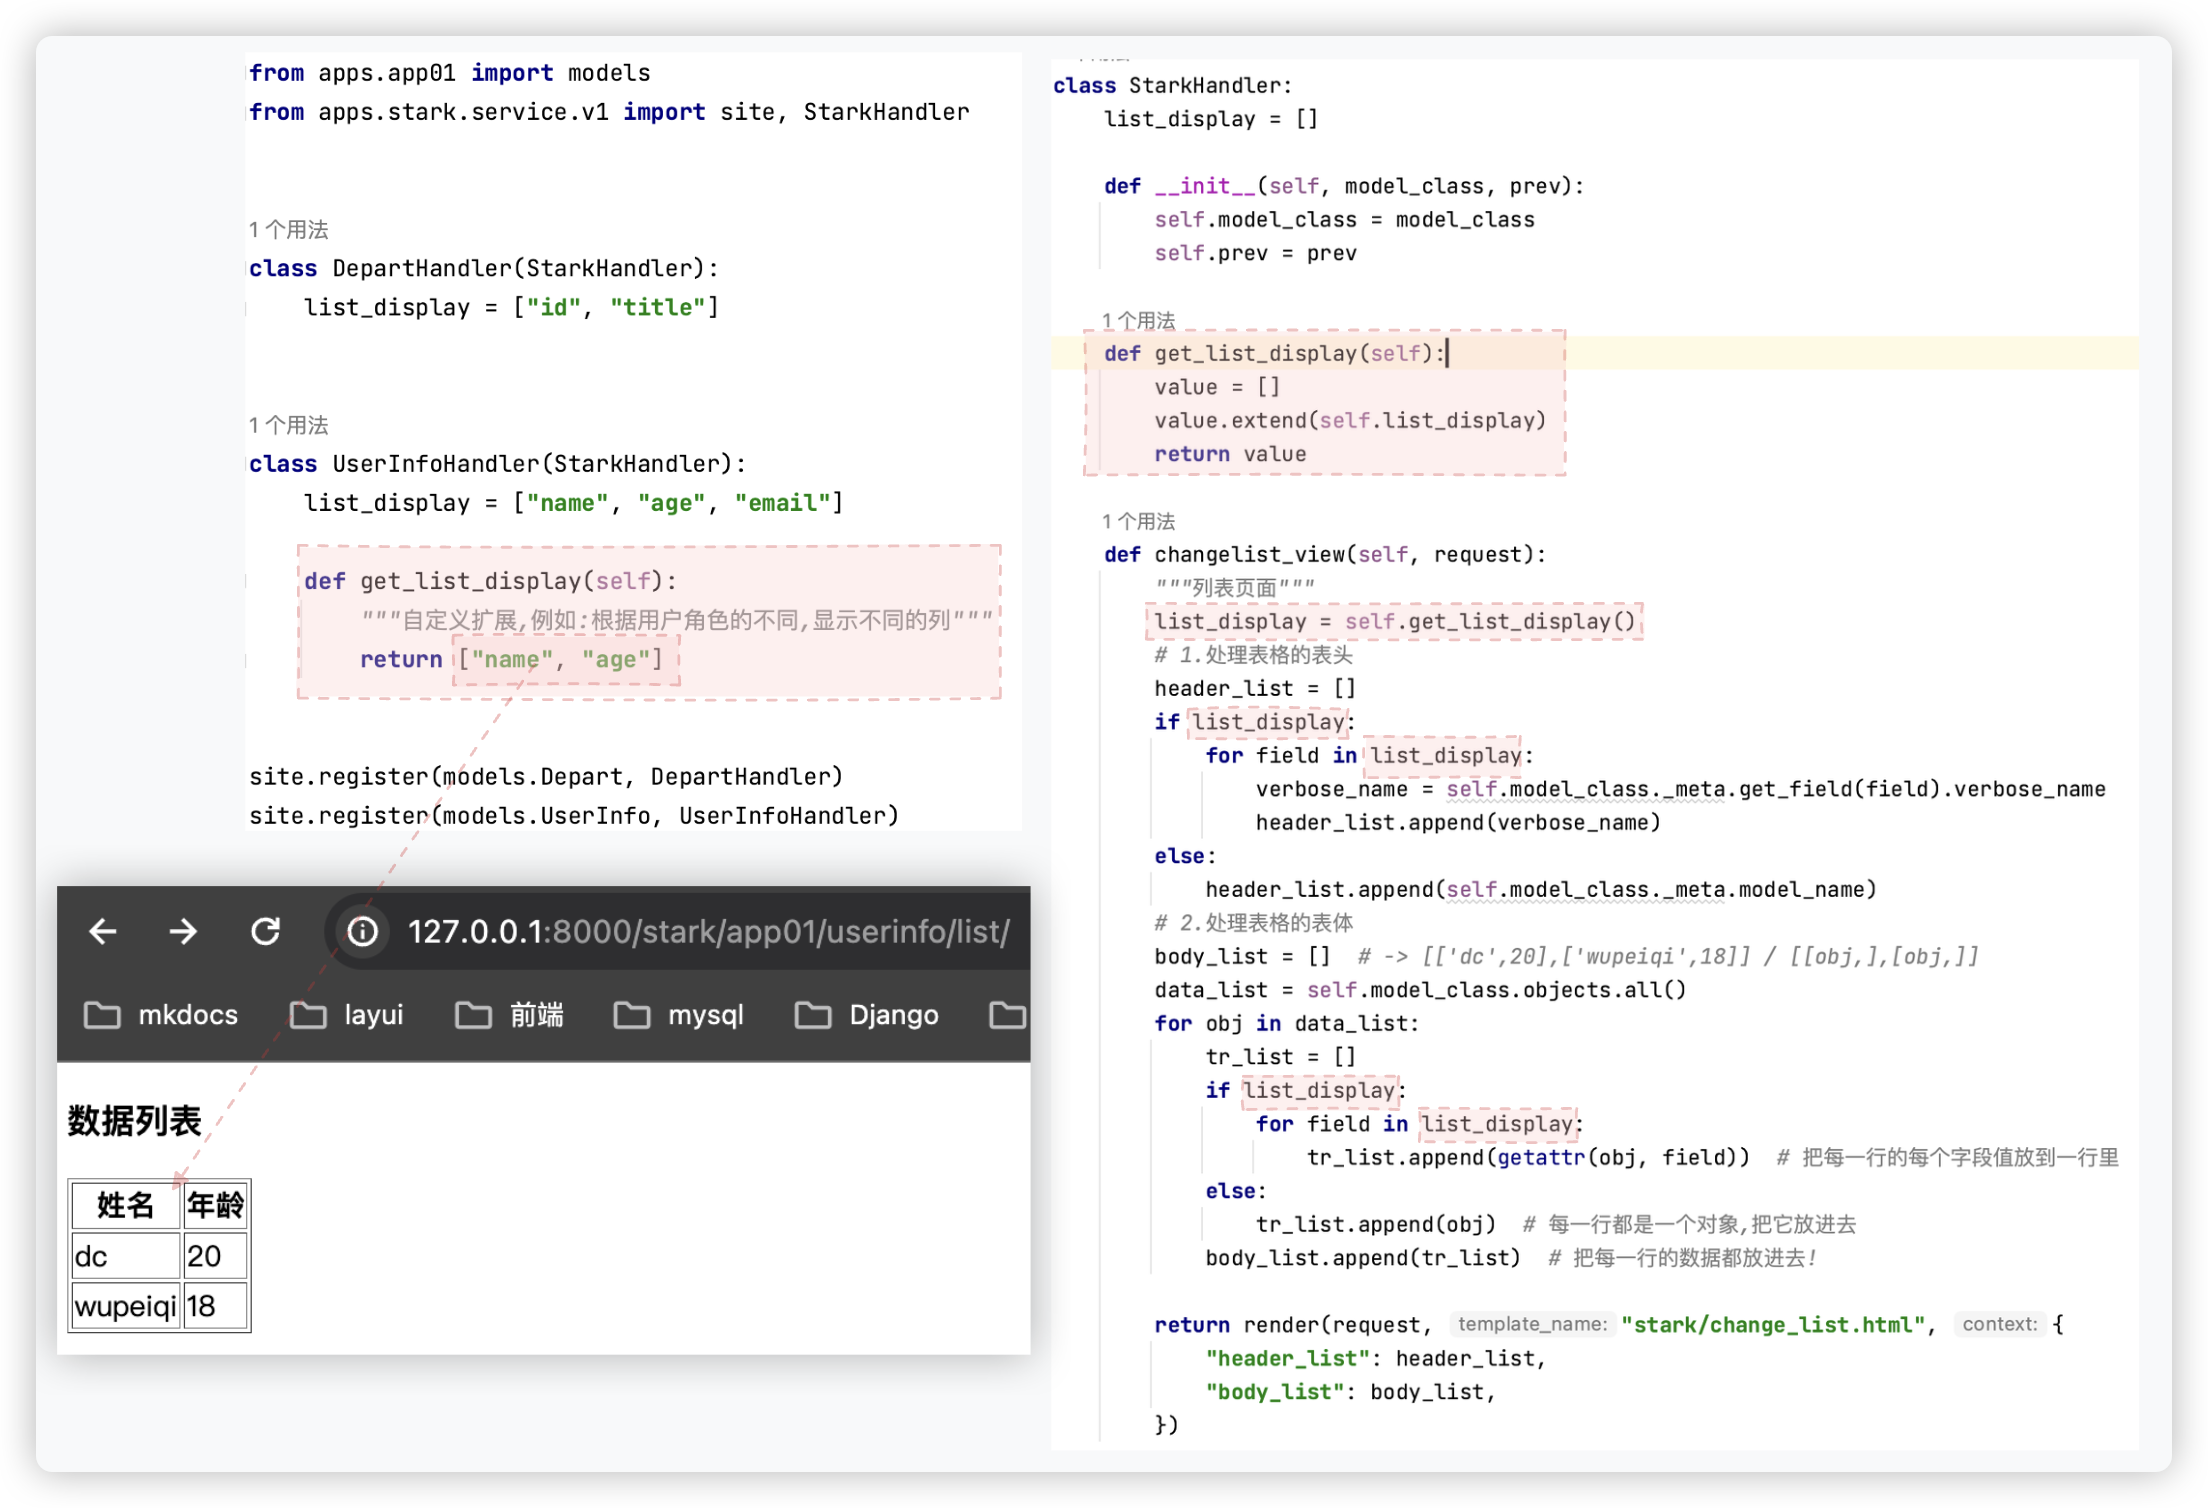Viewport: 2208px width, 1508px height.
Task: Click usages hint above DepartHandler class
Action: 289,230
